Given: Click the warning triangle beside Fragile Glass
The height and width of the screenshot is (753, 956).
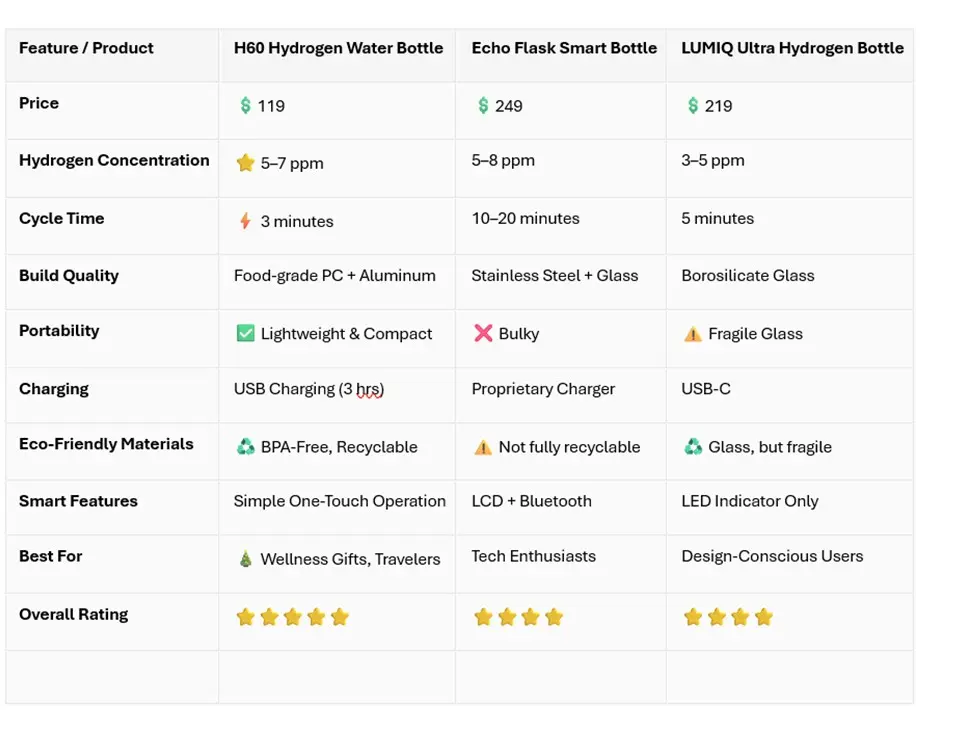Looking at the screenshot, I should pyautogui.click(x=693, y=334).
